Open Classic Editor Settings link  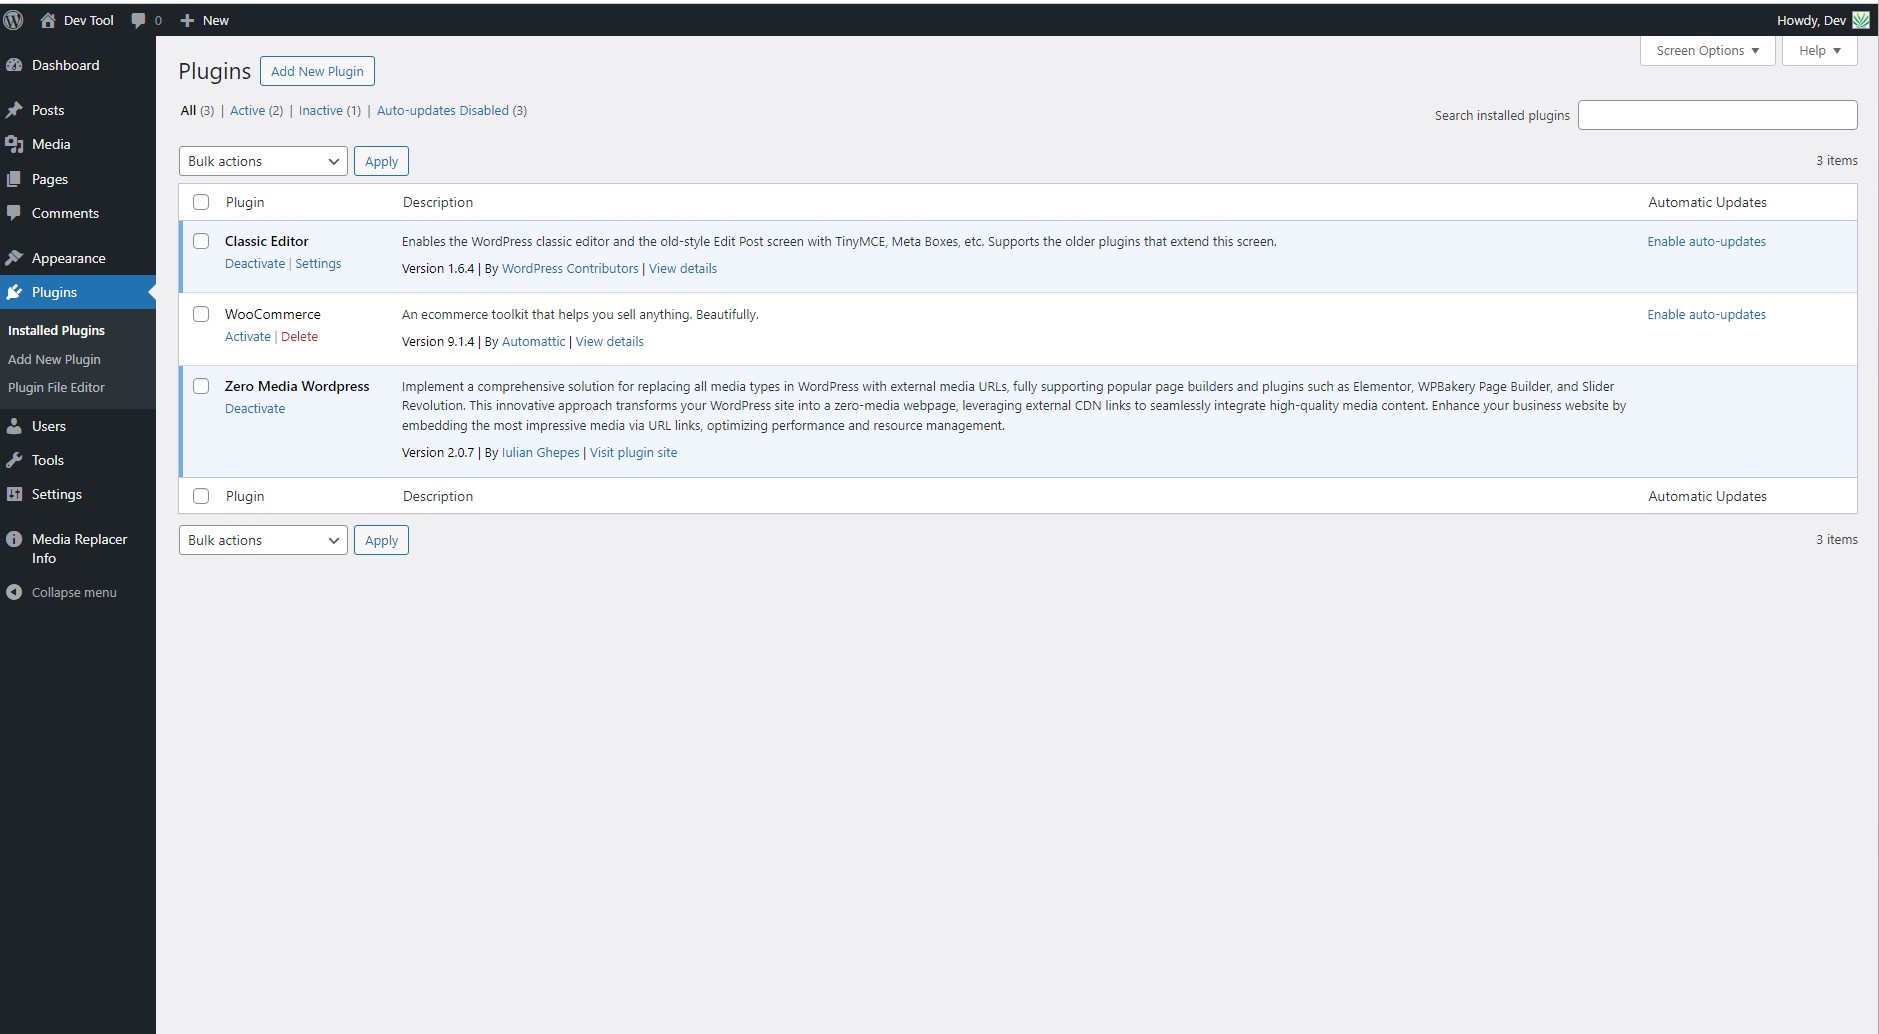click(x=318, y=263)
